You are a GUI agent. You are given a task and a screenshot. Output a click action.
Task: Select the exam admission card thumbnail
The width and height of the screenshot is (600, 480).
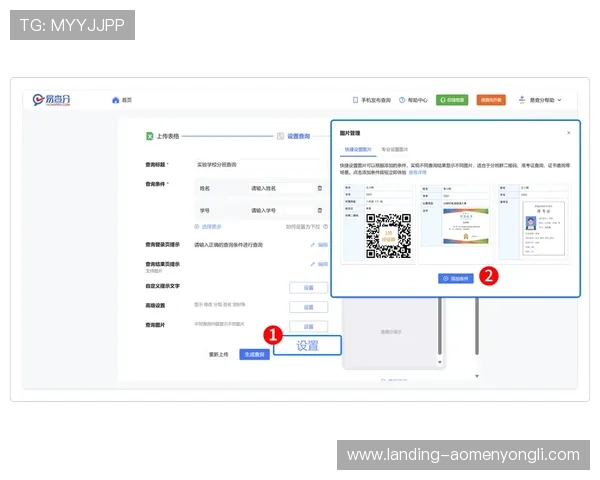(534, 223)
